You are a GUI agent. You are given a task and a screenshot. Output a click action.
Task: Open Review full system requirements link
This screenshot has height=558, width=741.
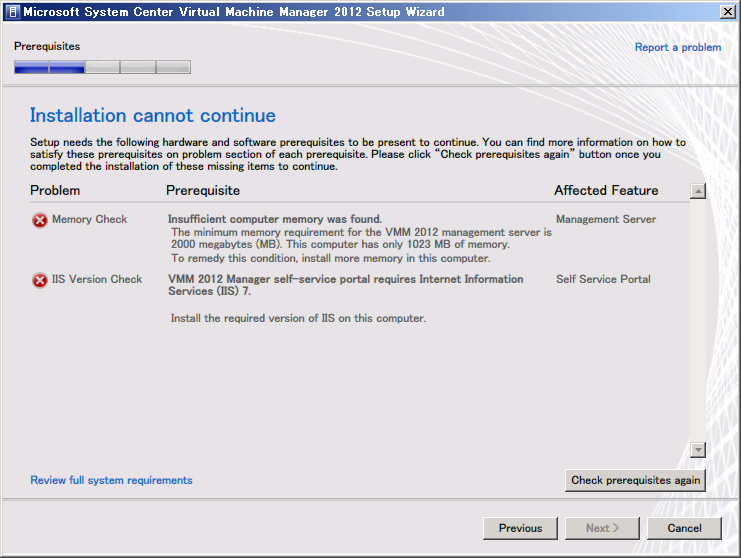(112, 480)
